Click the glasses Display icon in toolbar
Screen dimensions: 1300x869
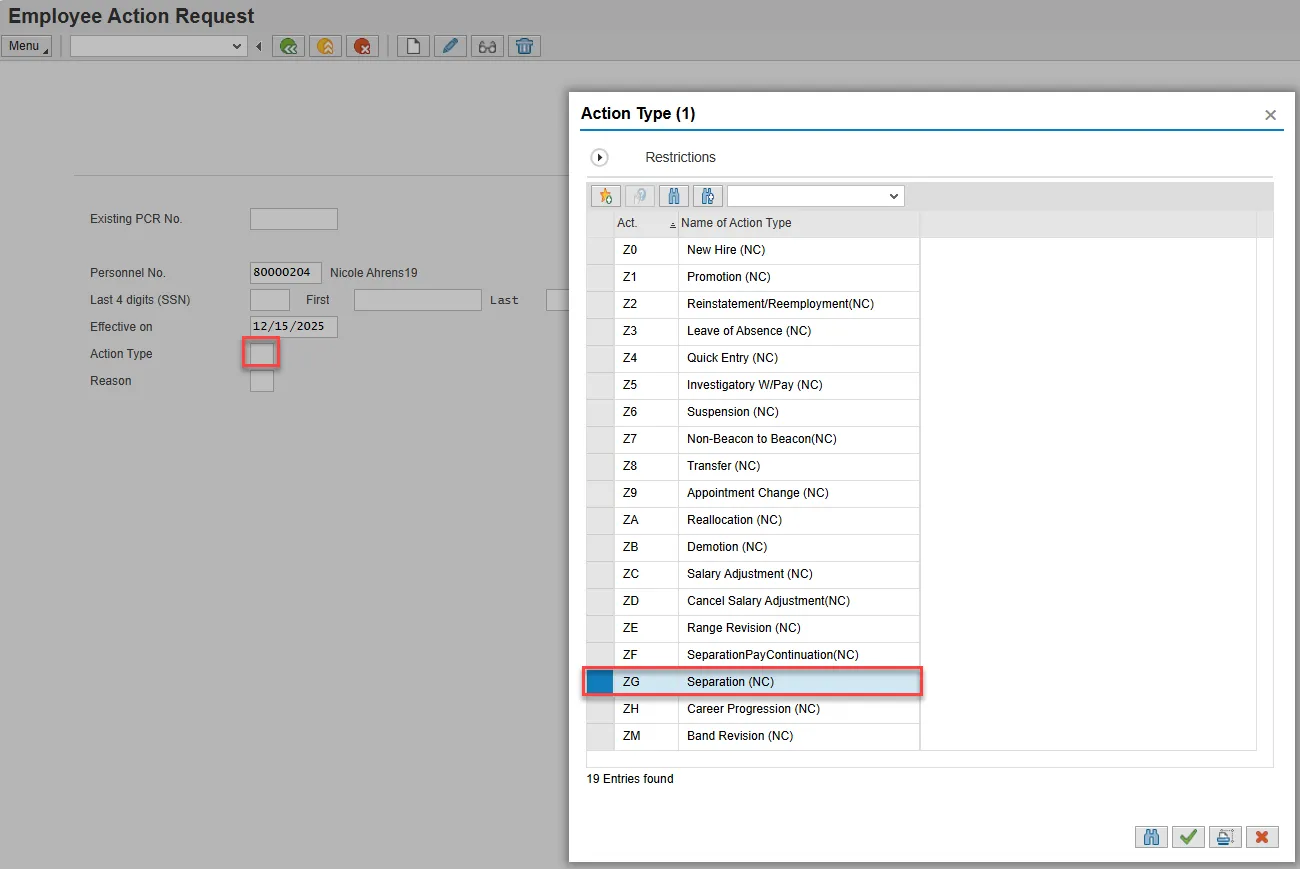click(487, 46)
